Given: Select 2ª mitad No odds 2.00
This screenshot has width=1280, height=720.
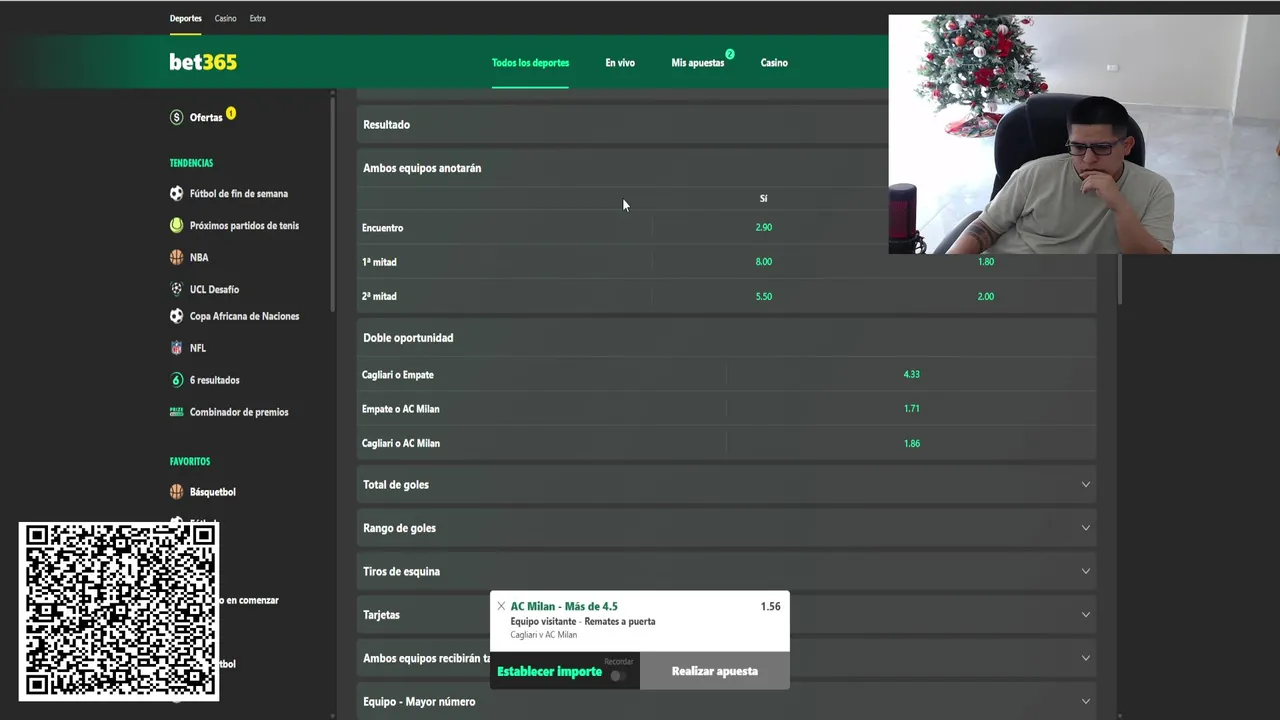Looking at the screenshot, I should [986, 297].
